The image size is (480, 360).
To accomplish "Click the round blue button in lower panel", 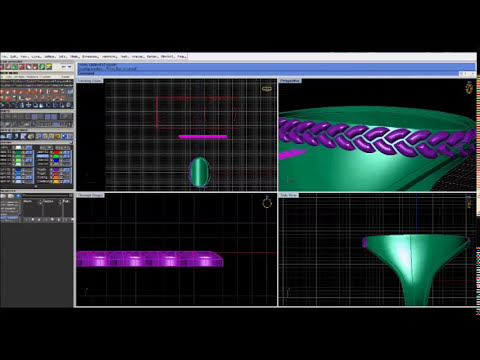I will click(x=18, y=196).
